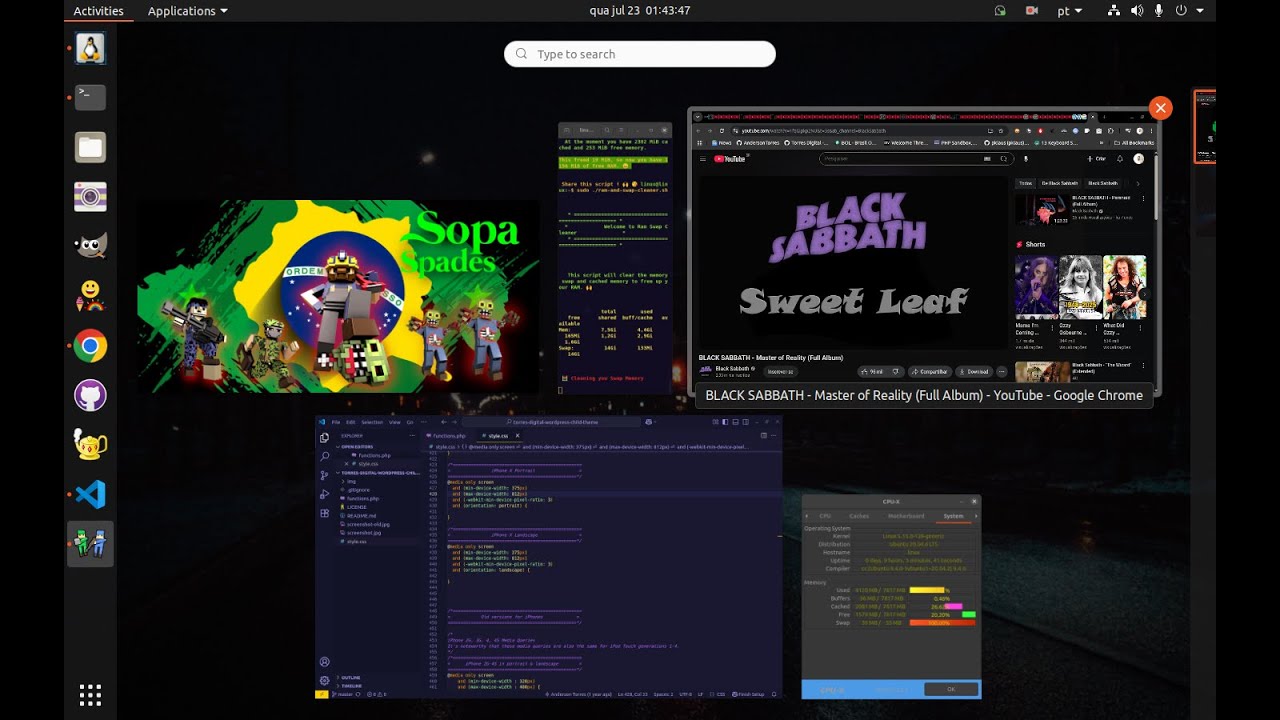Open Search view in VS Code activity bar

[324, 456]
